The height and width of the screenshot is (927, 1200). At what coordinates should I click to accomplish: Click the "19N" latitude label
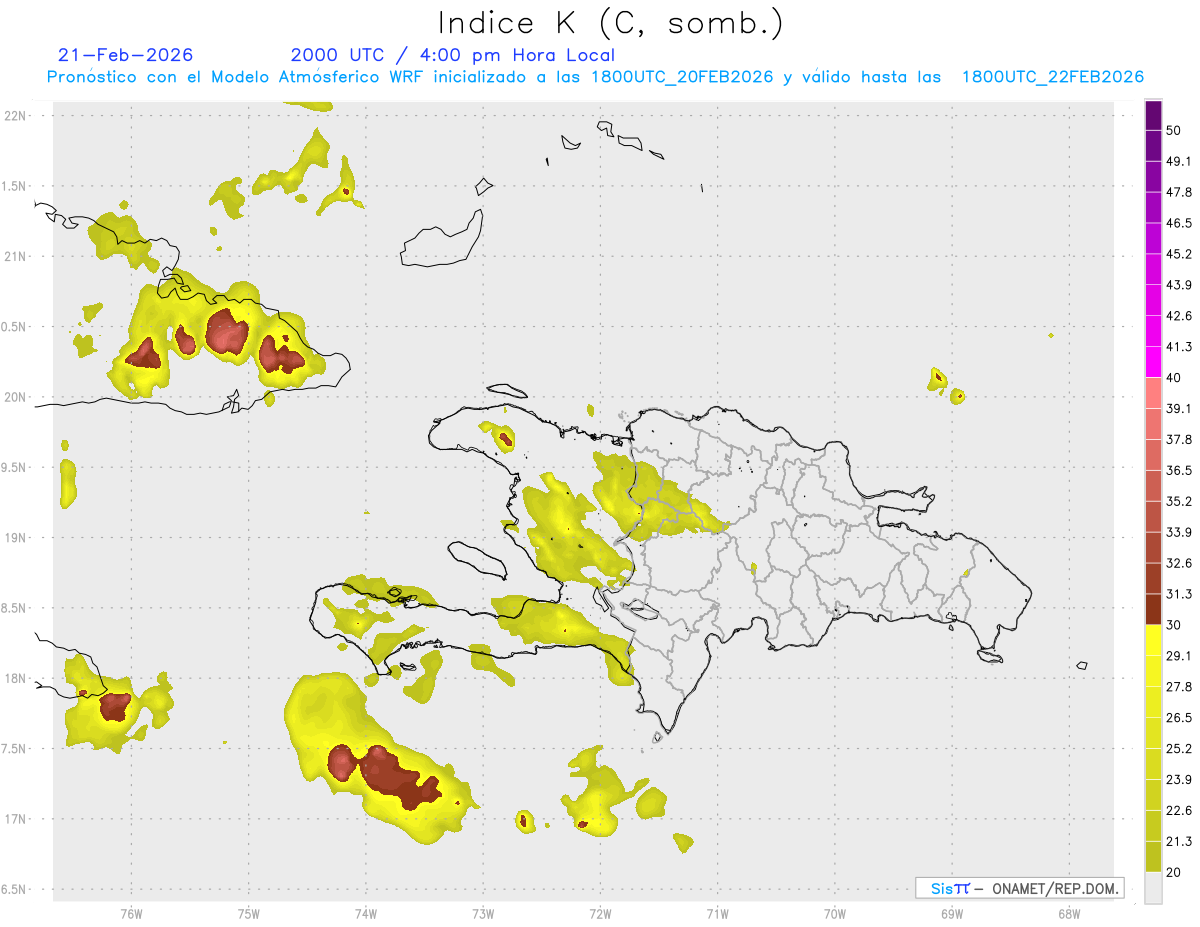[14, 537]
